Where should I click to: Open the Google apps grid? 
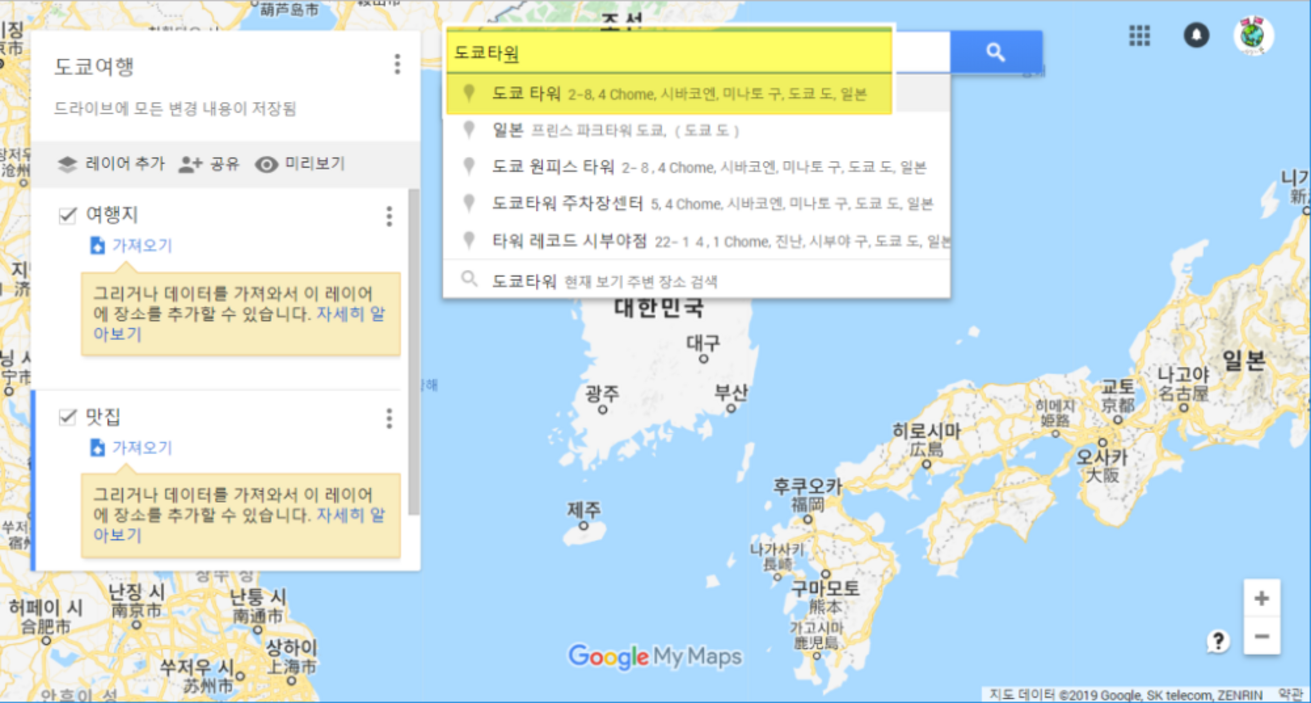[x=1140, y=36]
